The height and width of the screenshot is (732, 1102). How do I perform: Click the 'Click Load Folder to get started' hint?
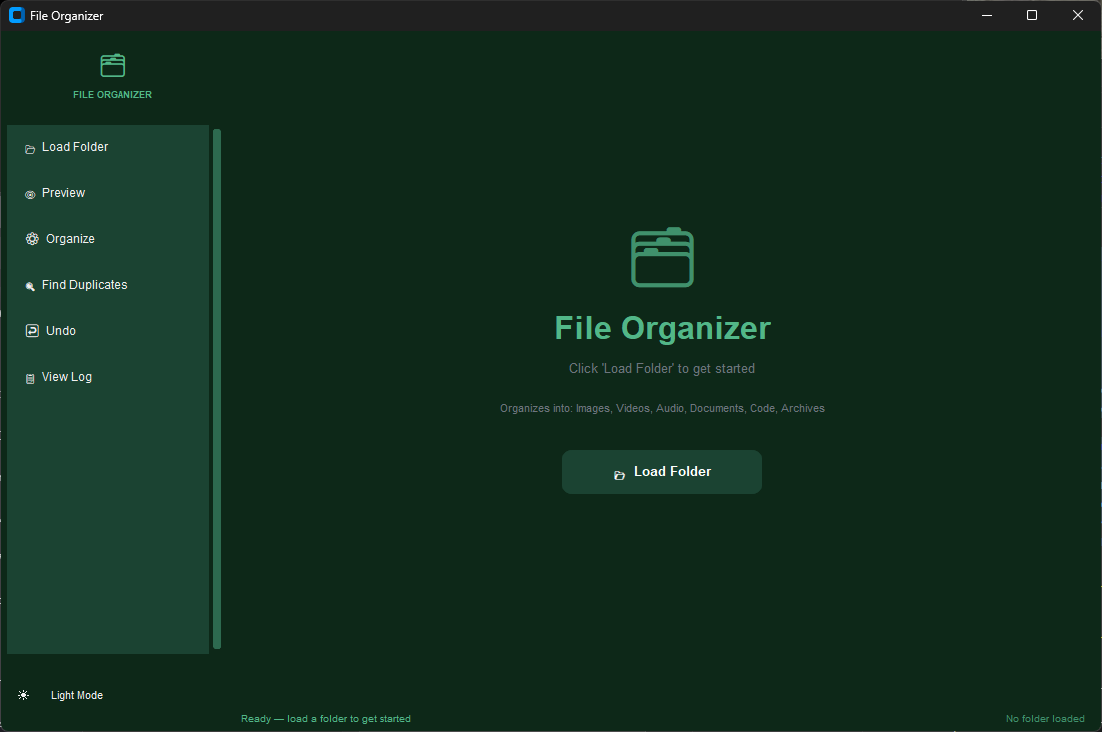[662, 369]
